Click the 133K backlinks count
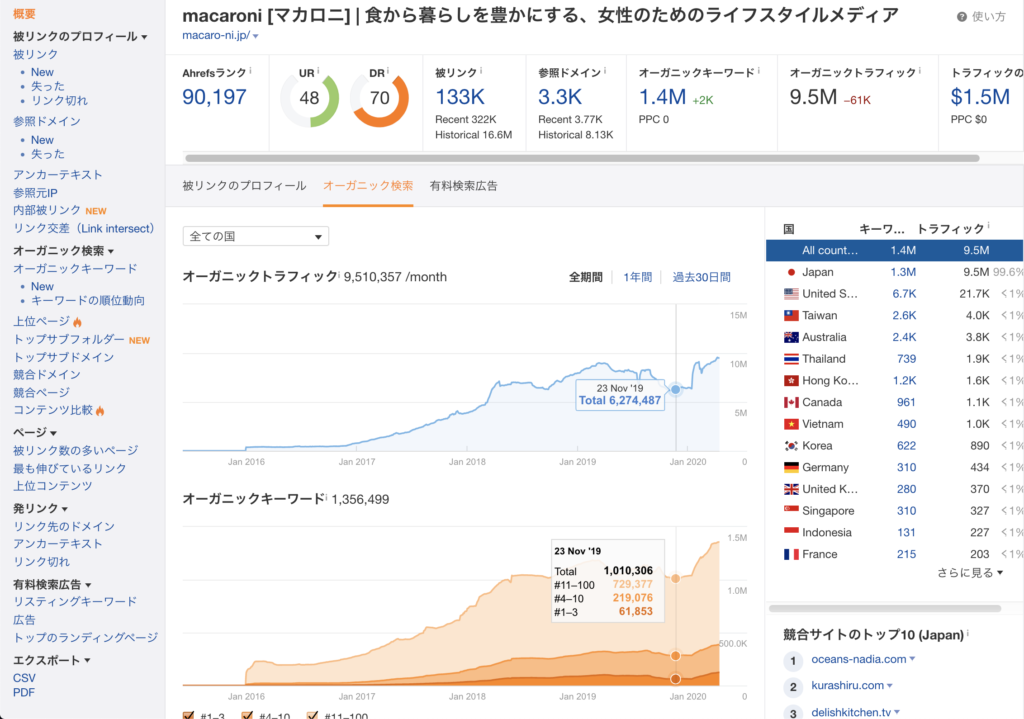Viewport: 1024px width, 719px height. coord(460,97)
